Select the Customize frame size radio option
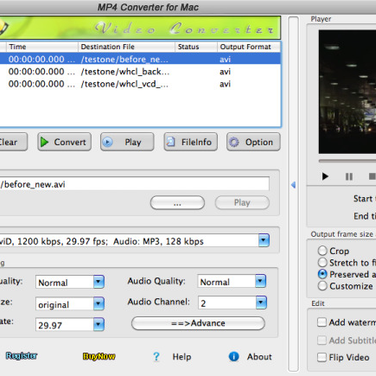 (x=322, y=286)
